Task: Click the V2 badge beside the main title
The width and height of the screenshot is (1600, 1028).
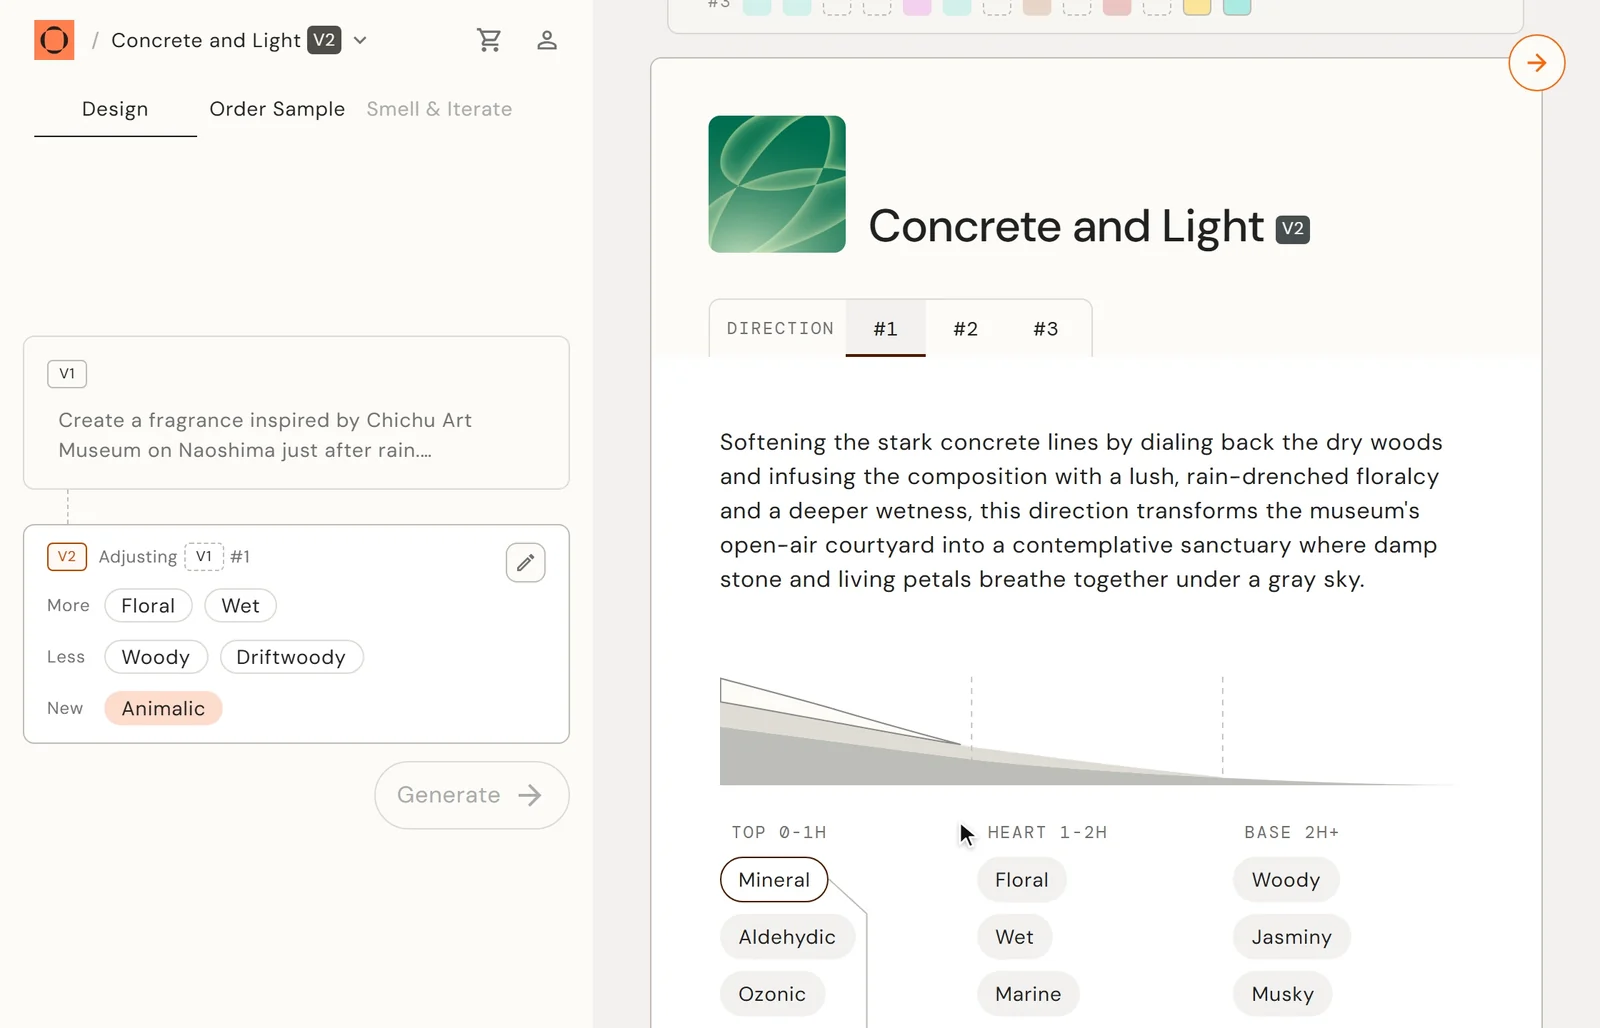Action: tap(1293, 229)
